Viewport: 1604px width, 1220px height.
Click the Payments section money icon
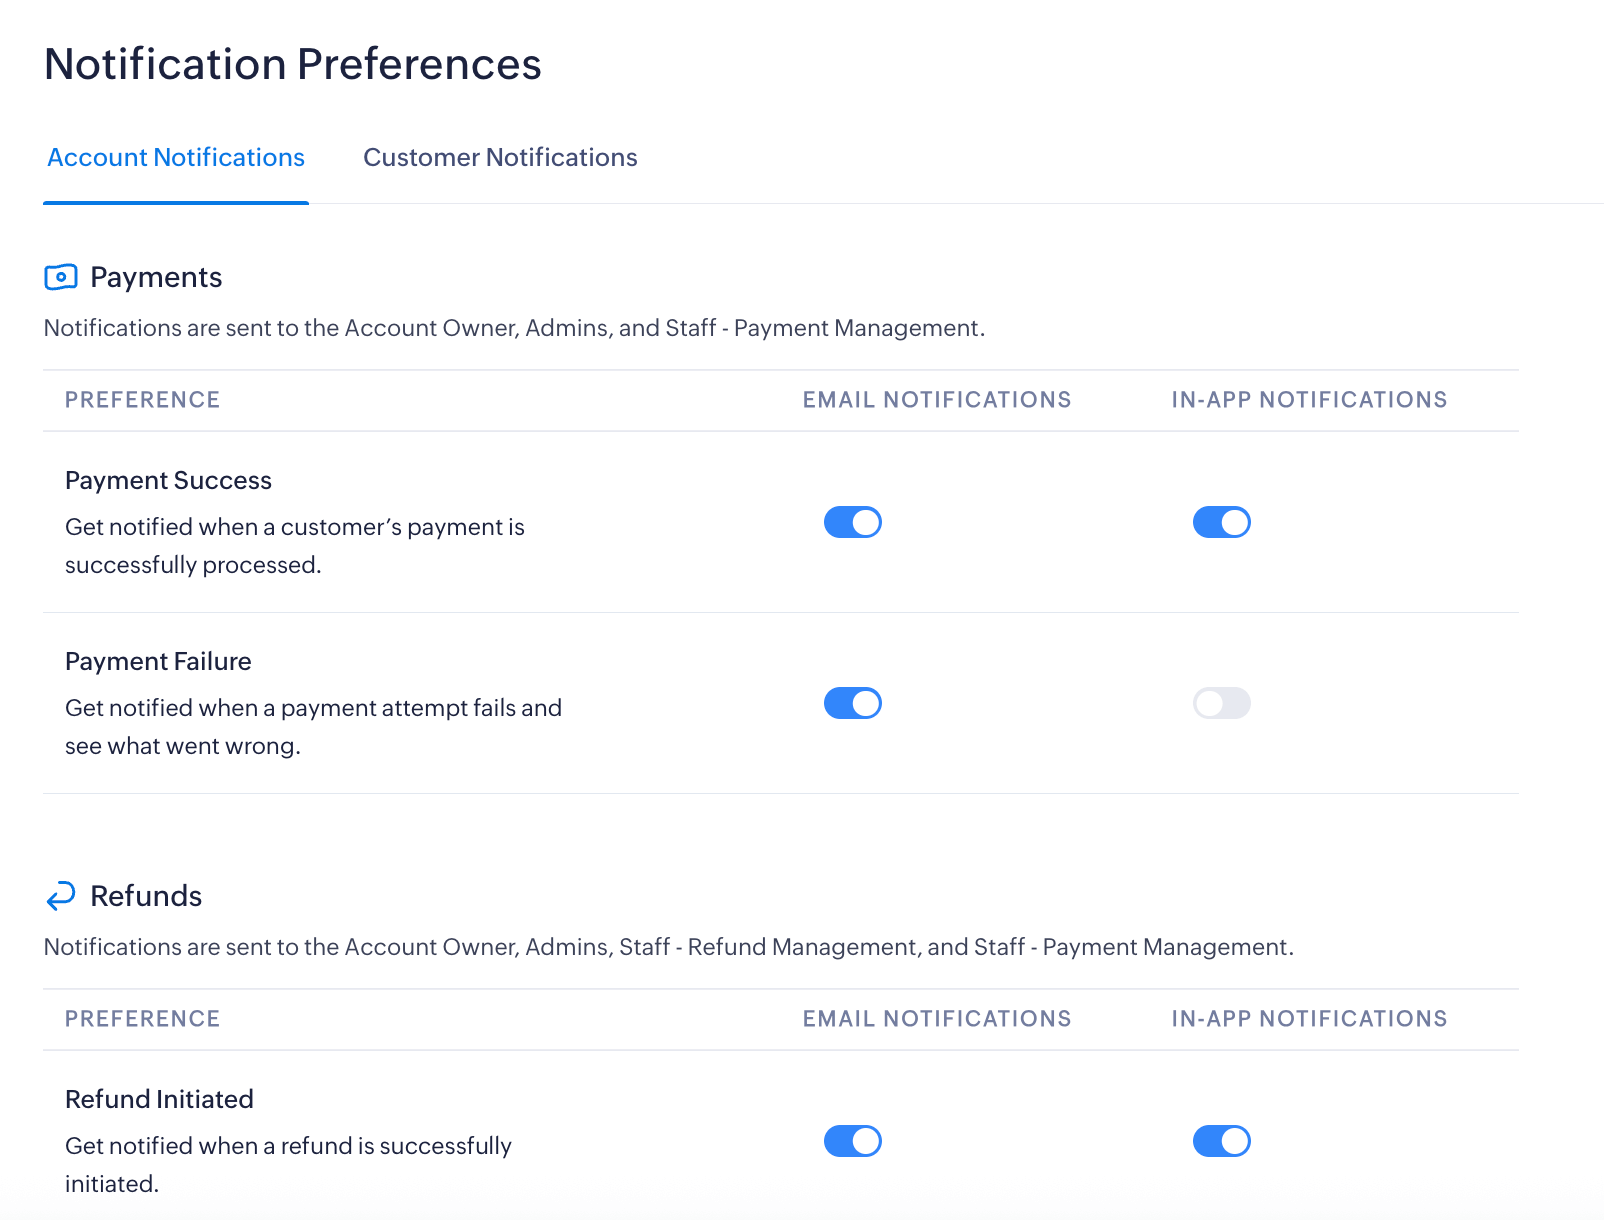[x=61, y=277]
